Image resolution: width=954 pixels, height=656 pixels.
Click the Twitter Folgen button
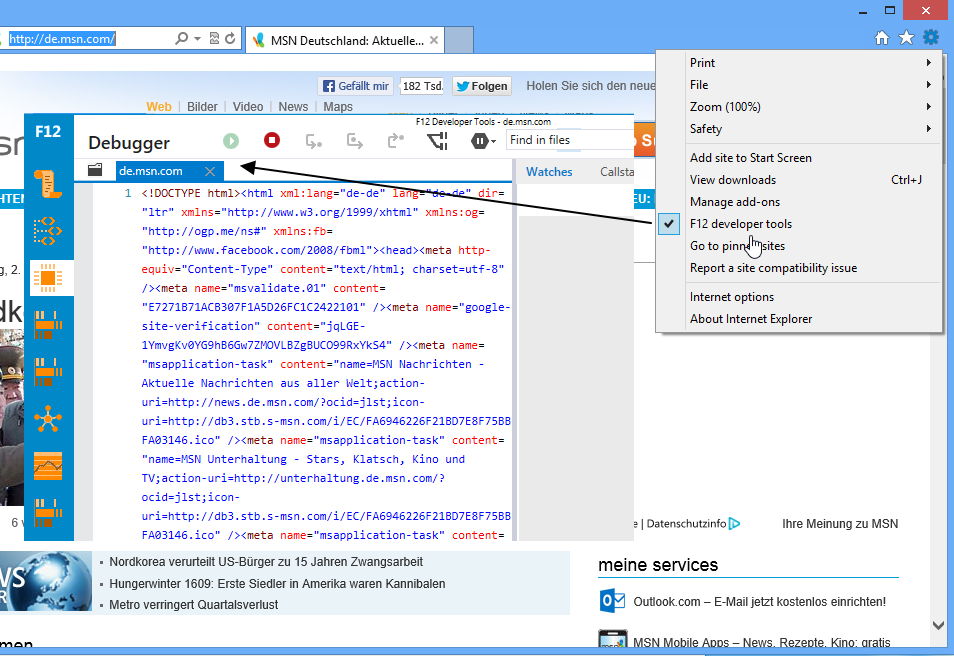tap(482, 86)
